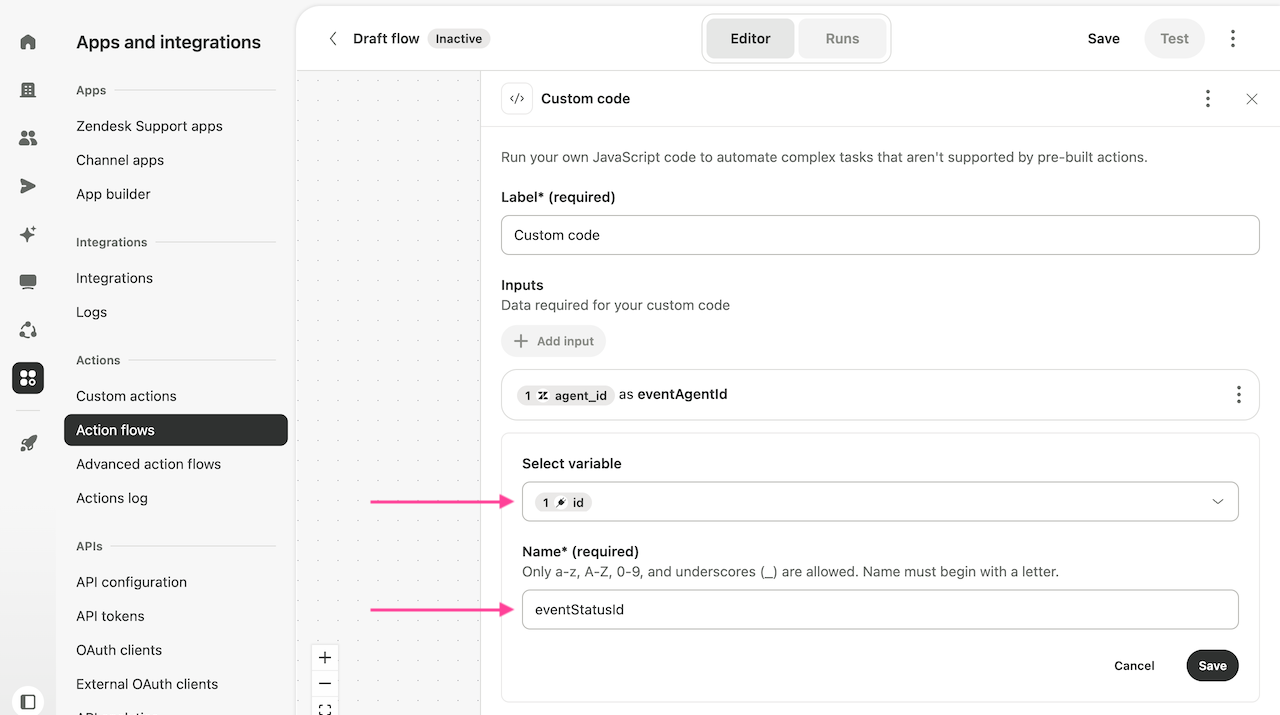Open OAuth clients page
The height and width of the screenshot is (715, 1280).
119,650
